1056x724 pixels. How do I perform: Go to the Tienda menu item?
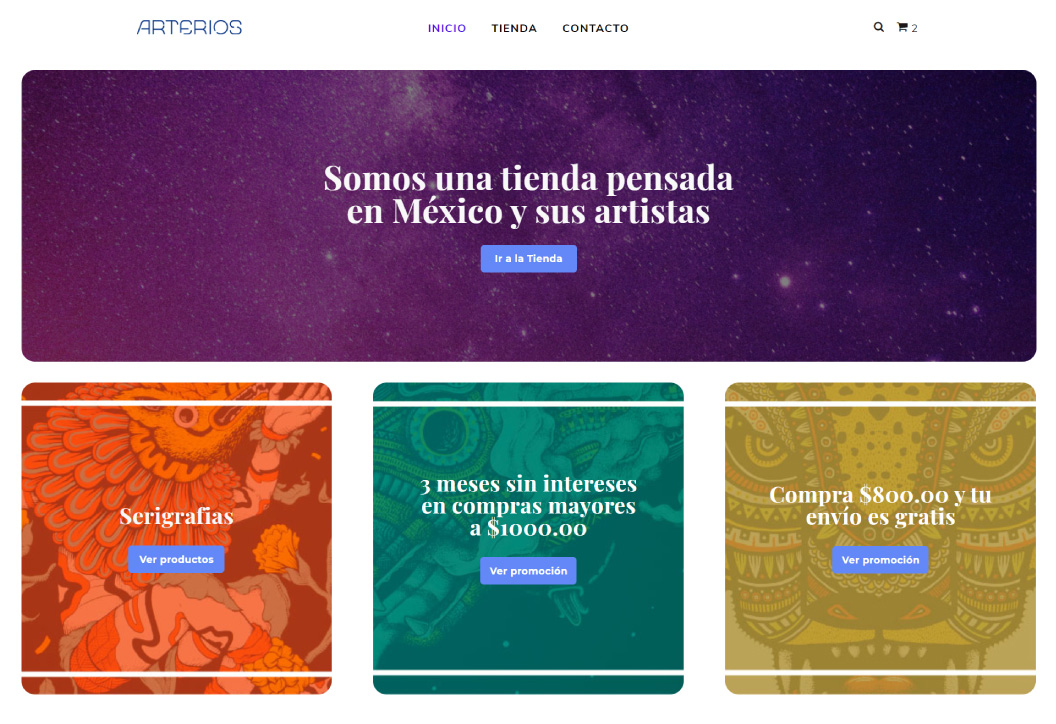[514, 28]
